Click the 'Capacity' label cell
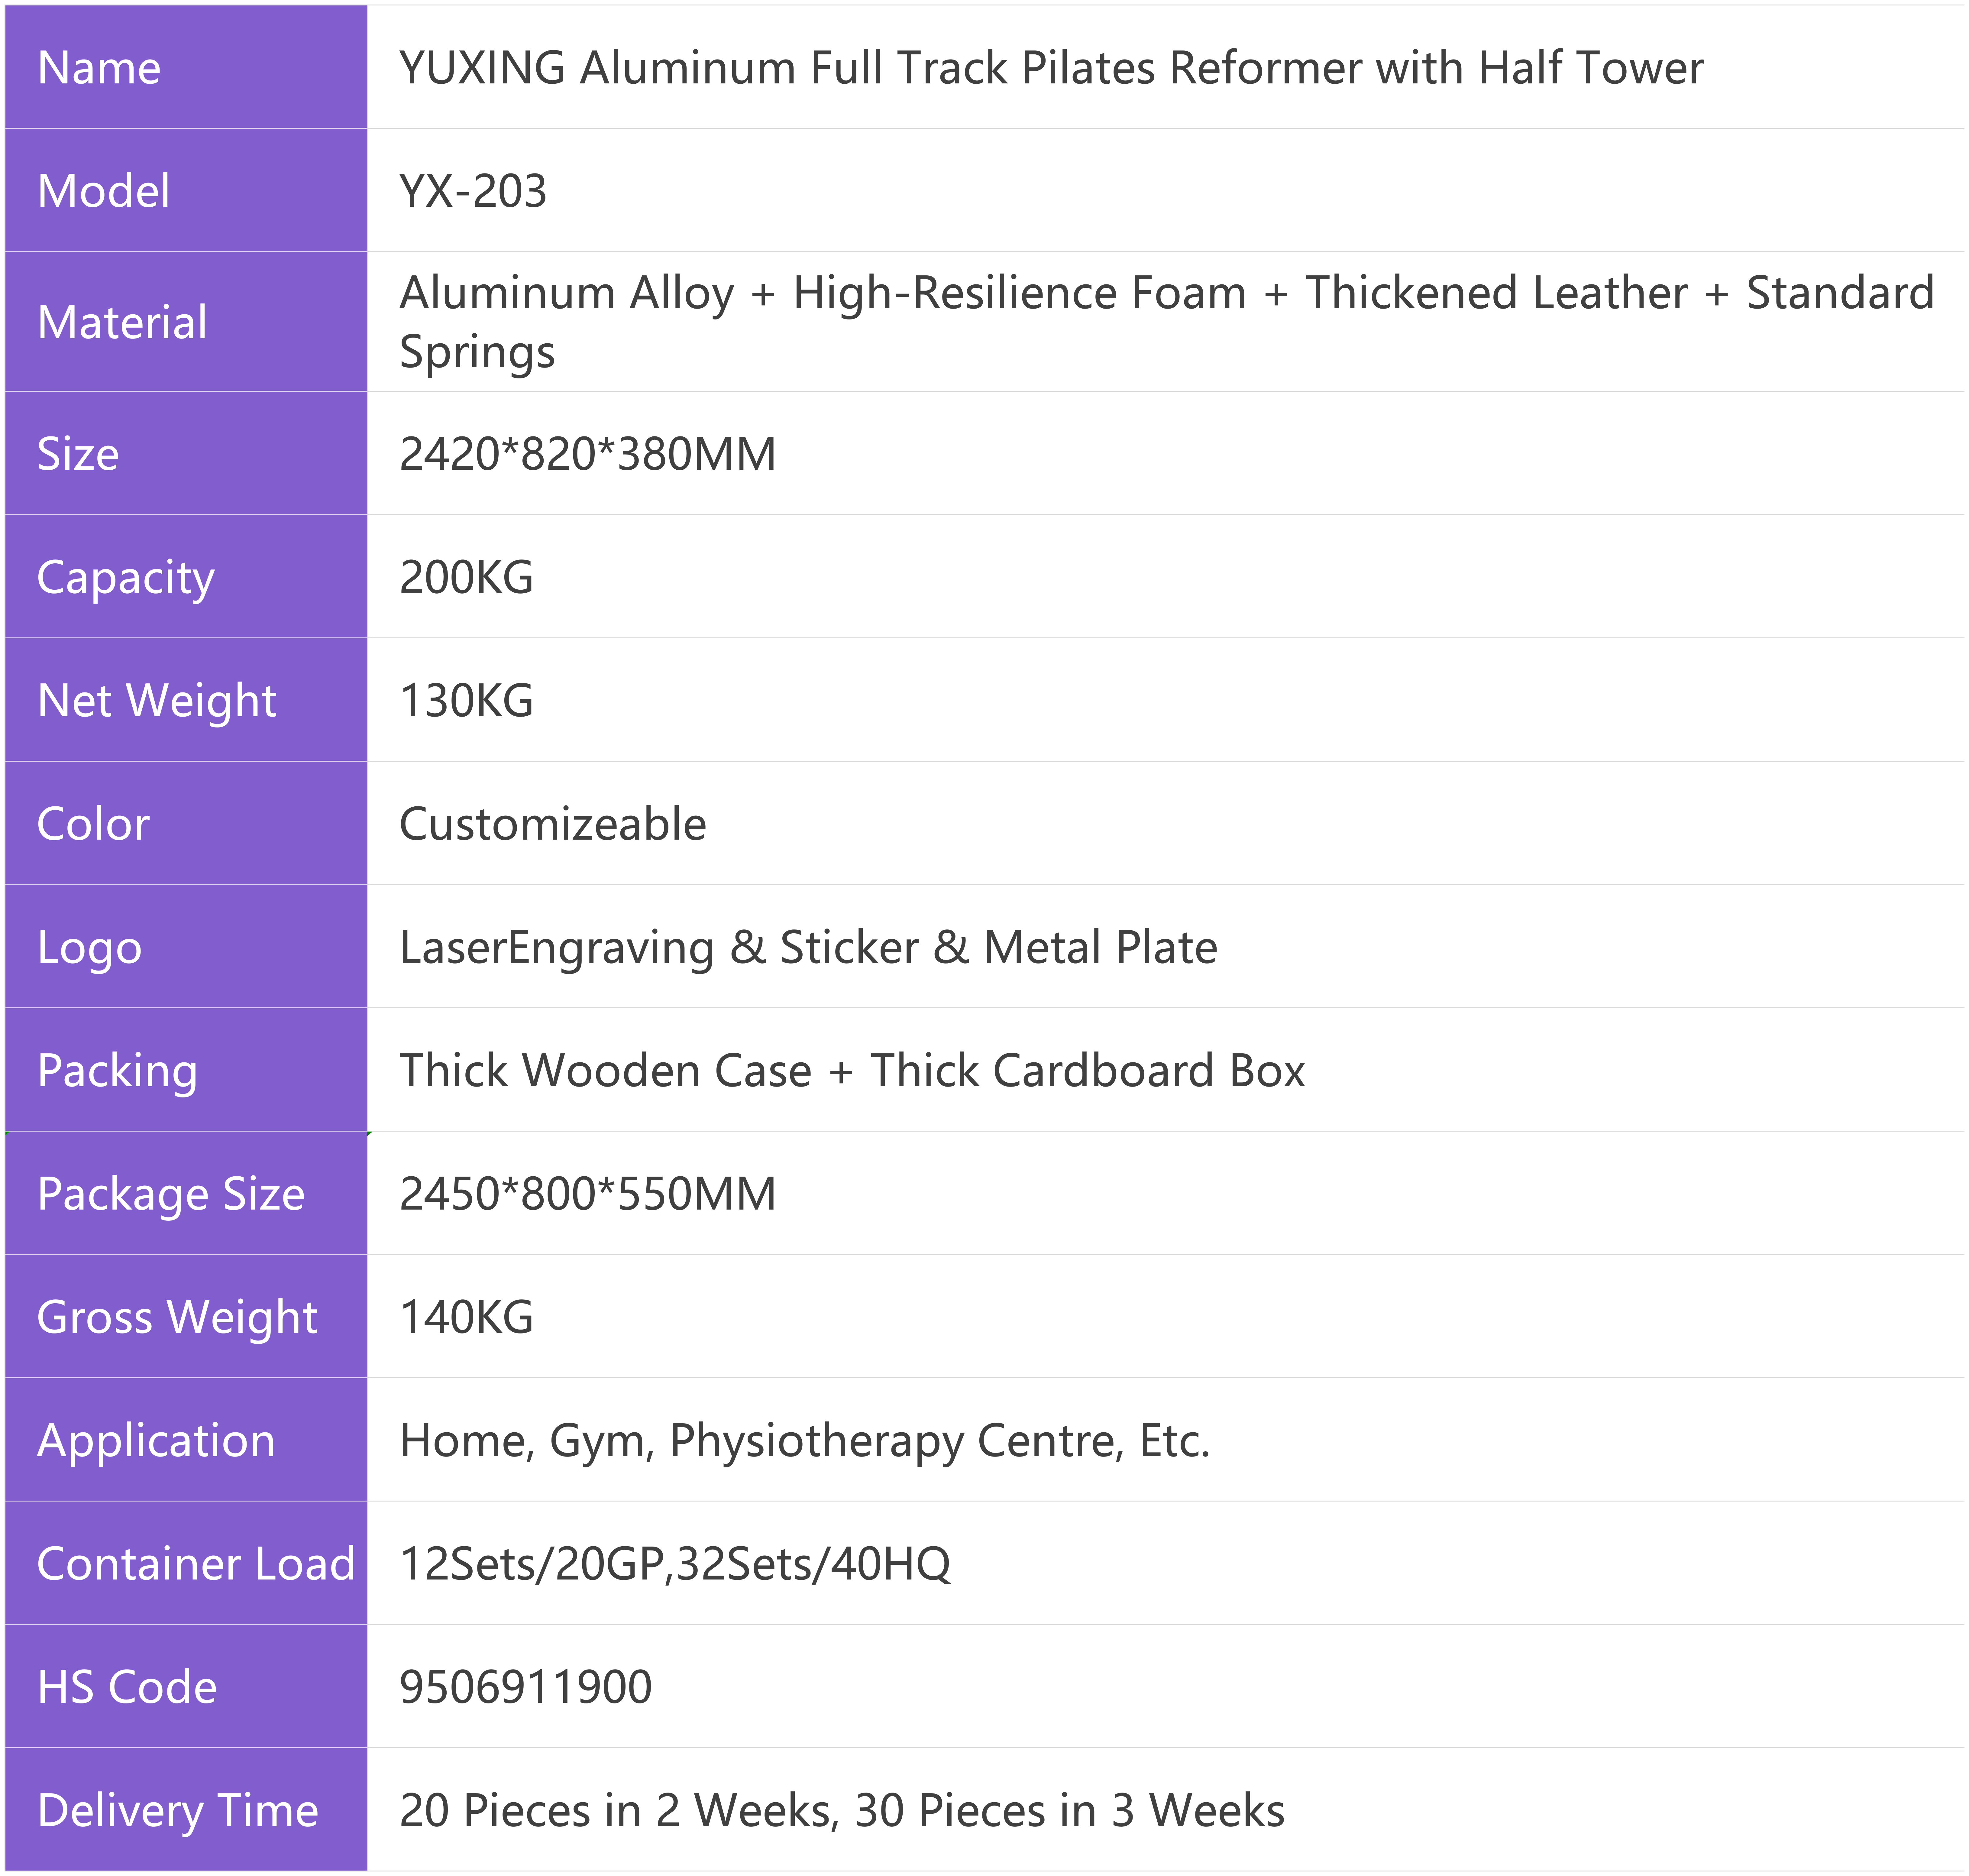Image resolution: width=1969 pixels, height=1876 pixels. 186,576
